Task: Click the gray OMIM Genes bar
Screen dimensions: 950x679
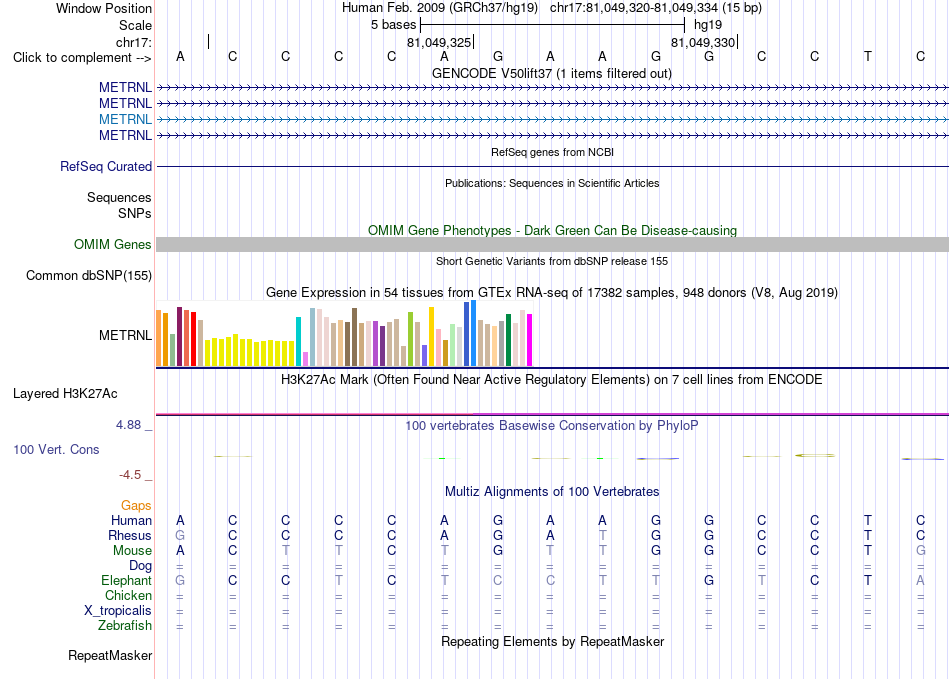Action: coord(552,245)
